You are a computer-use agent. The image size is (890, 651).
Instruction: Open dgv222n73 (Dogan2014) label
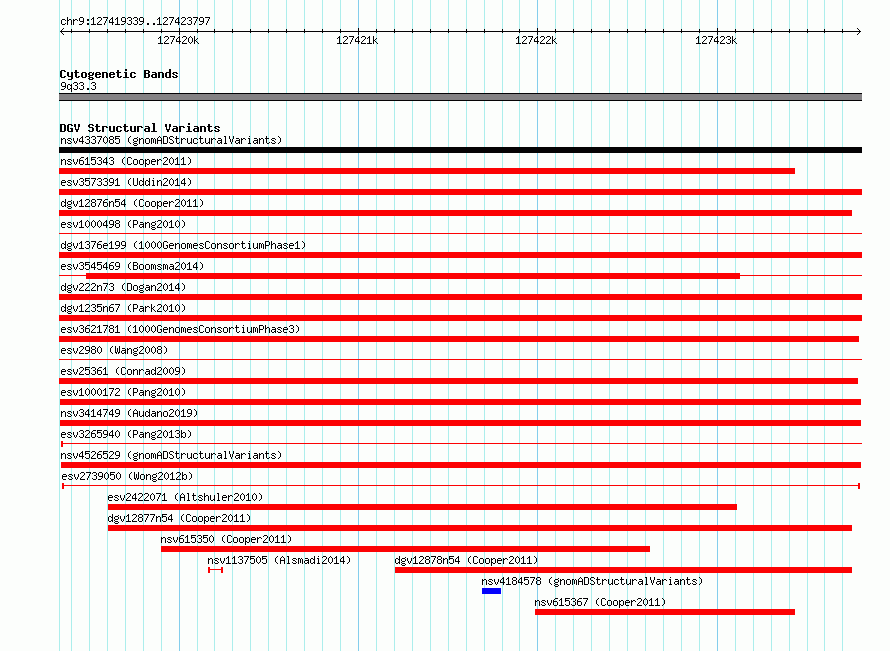click(x=123, y=287)
